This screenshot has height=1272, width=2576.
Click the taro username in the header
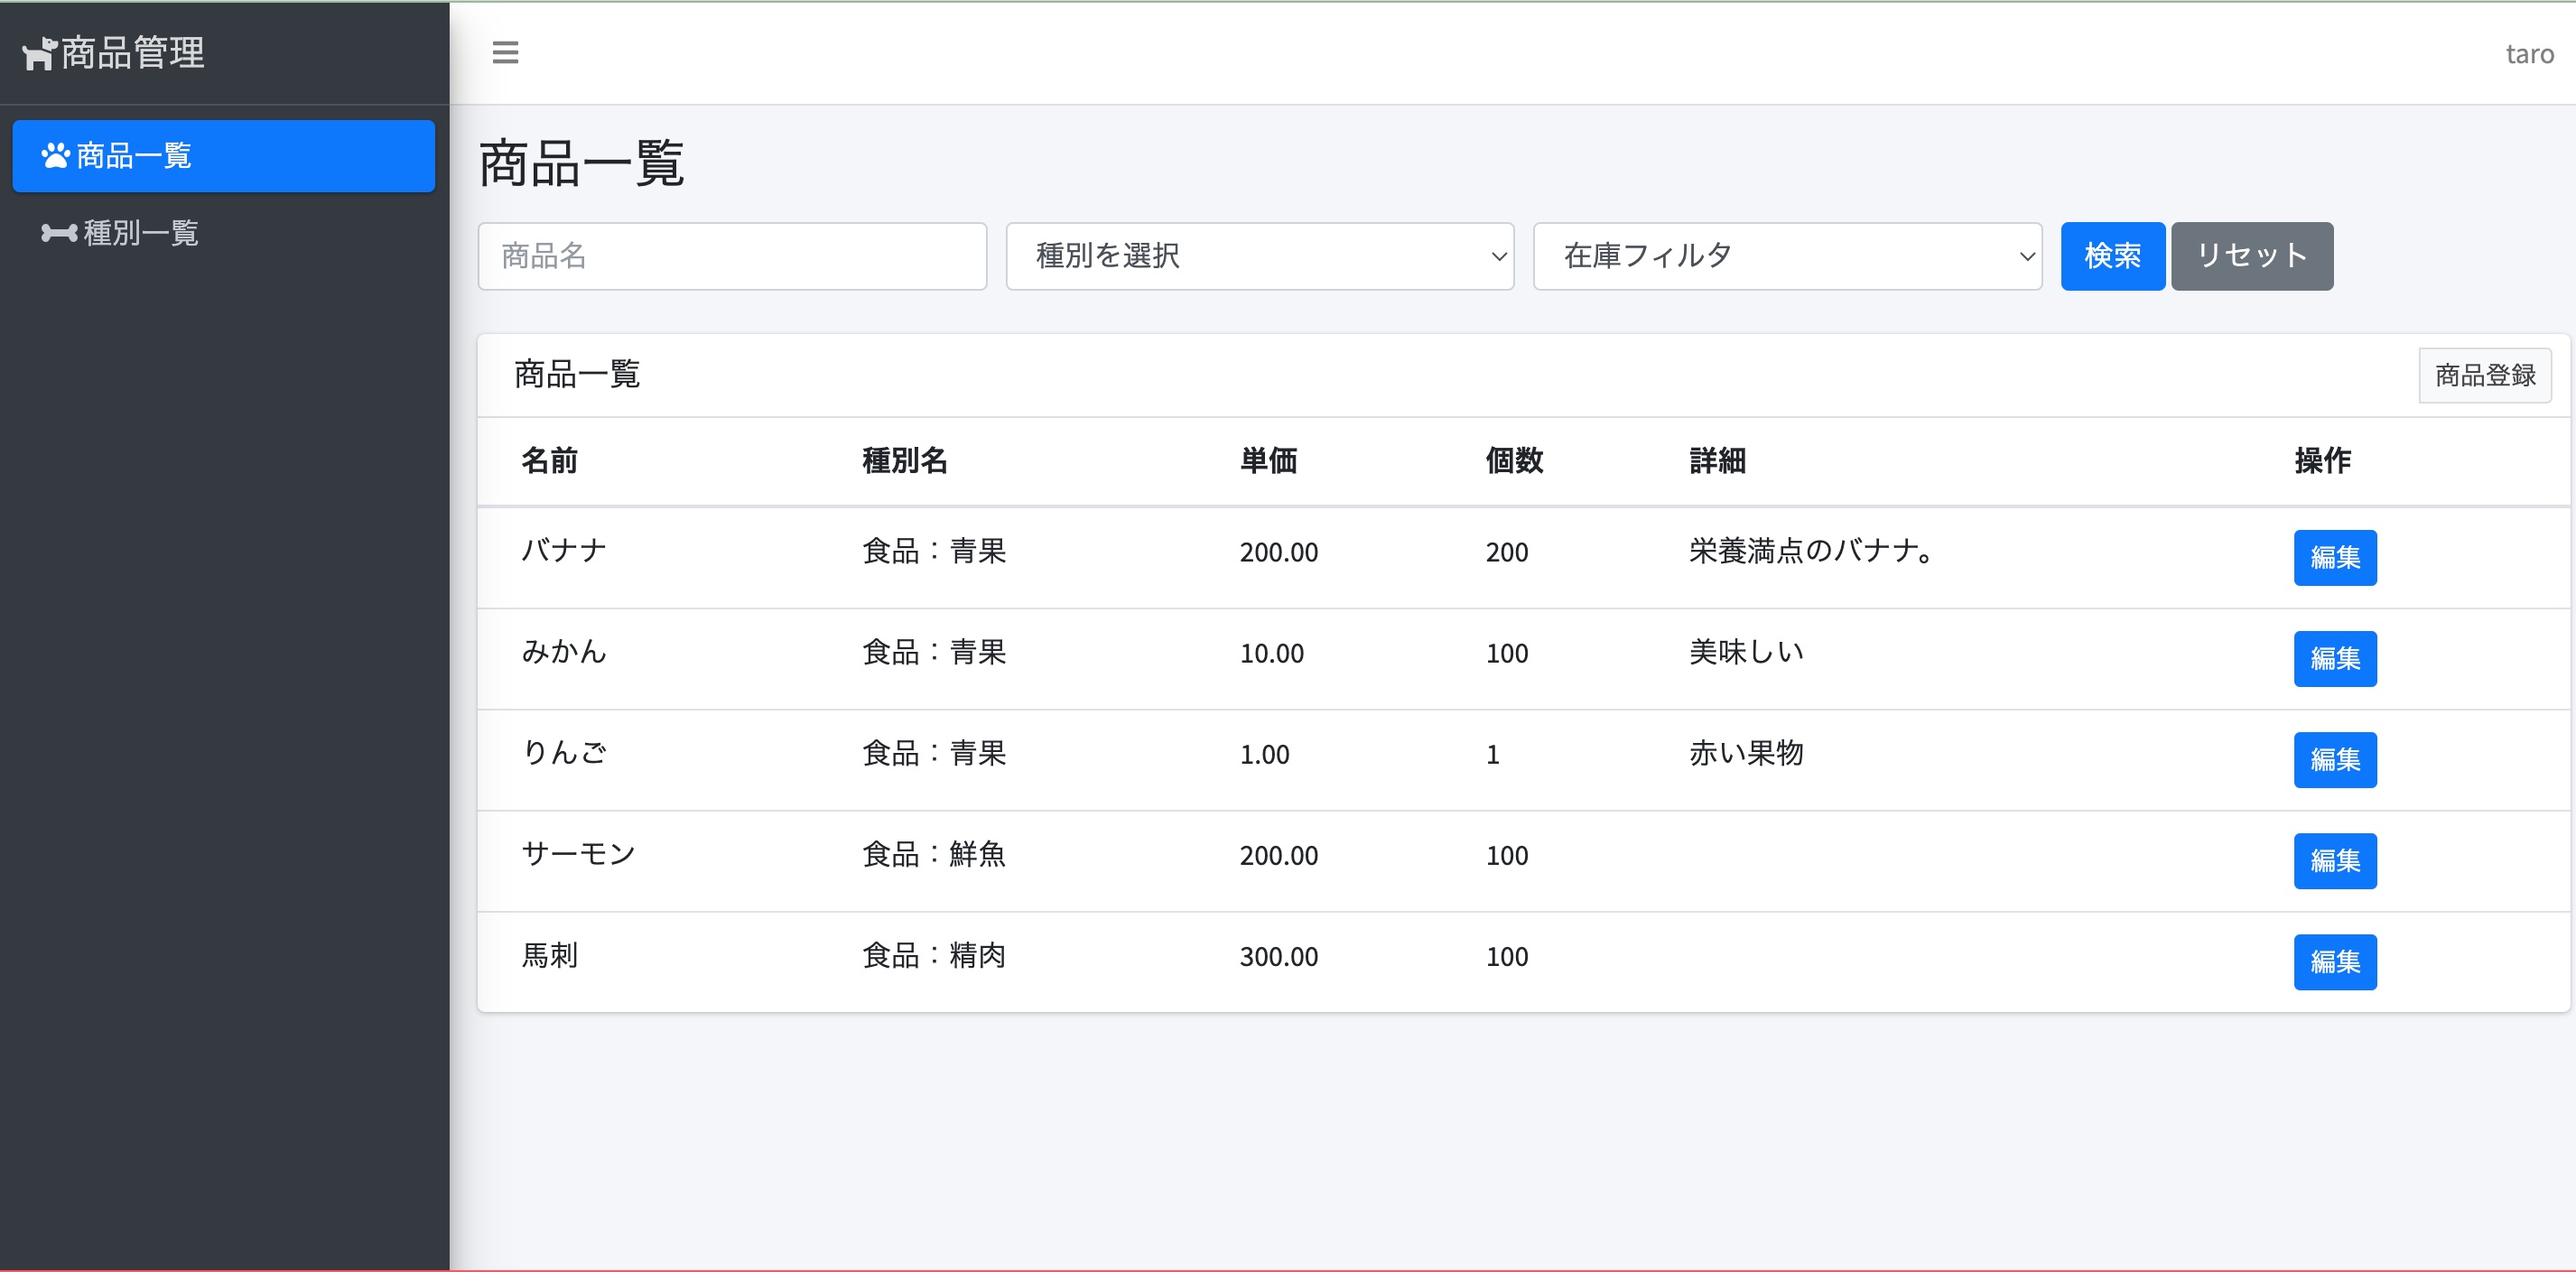[x=2529, y=53]
